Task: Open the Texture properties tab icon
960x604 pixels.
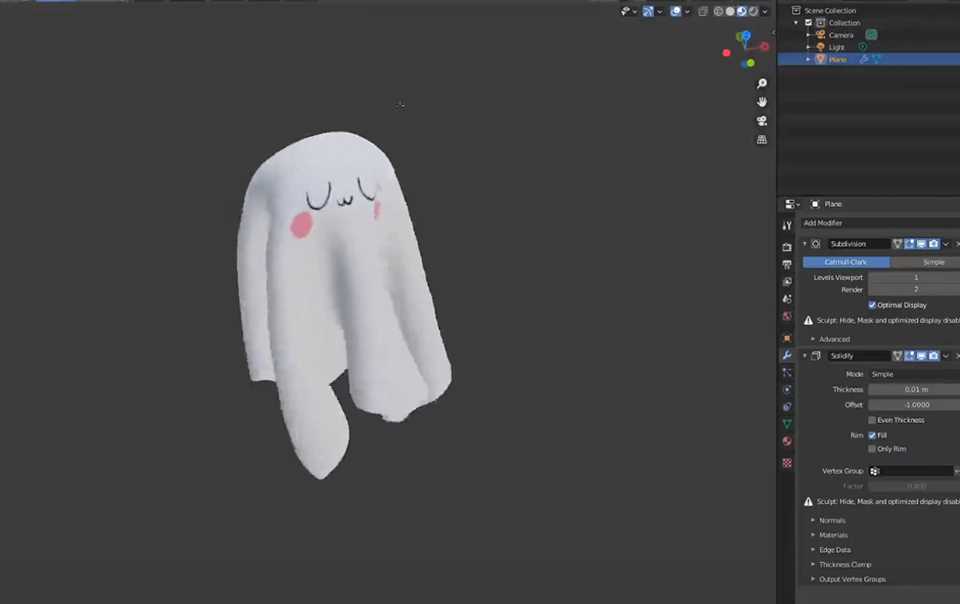Action: click(x=787, y=463)
